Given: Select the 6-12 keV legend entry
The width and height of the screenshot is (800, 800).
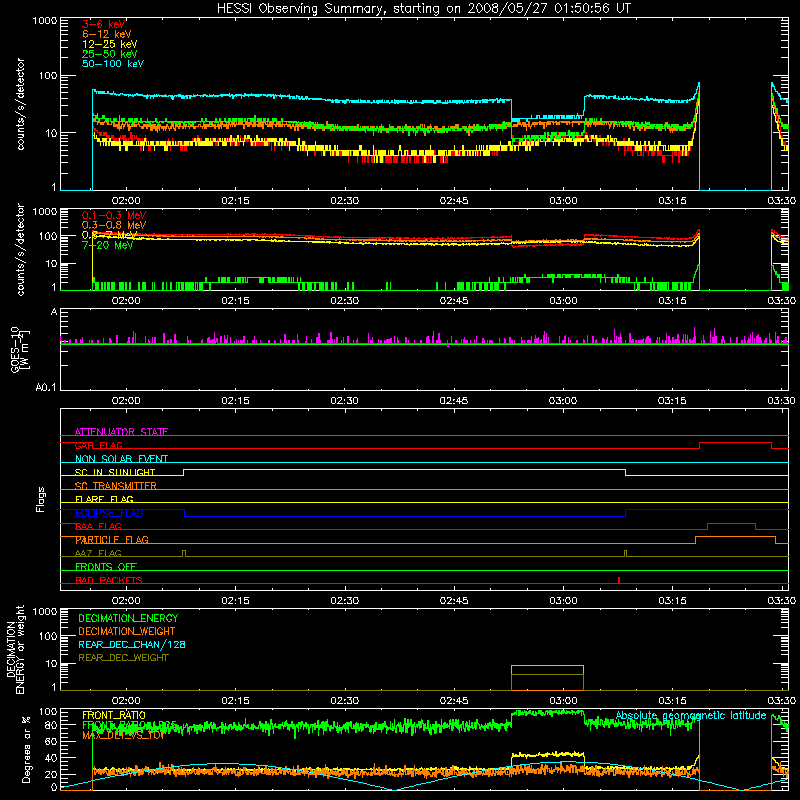Looking at the screenshot, I should tap(107, 34).
